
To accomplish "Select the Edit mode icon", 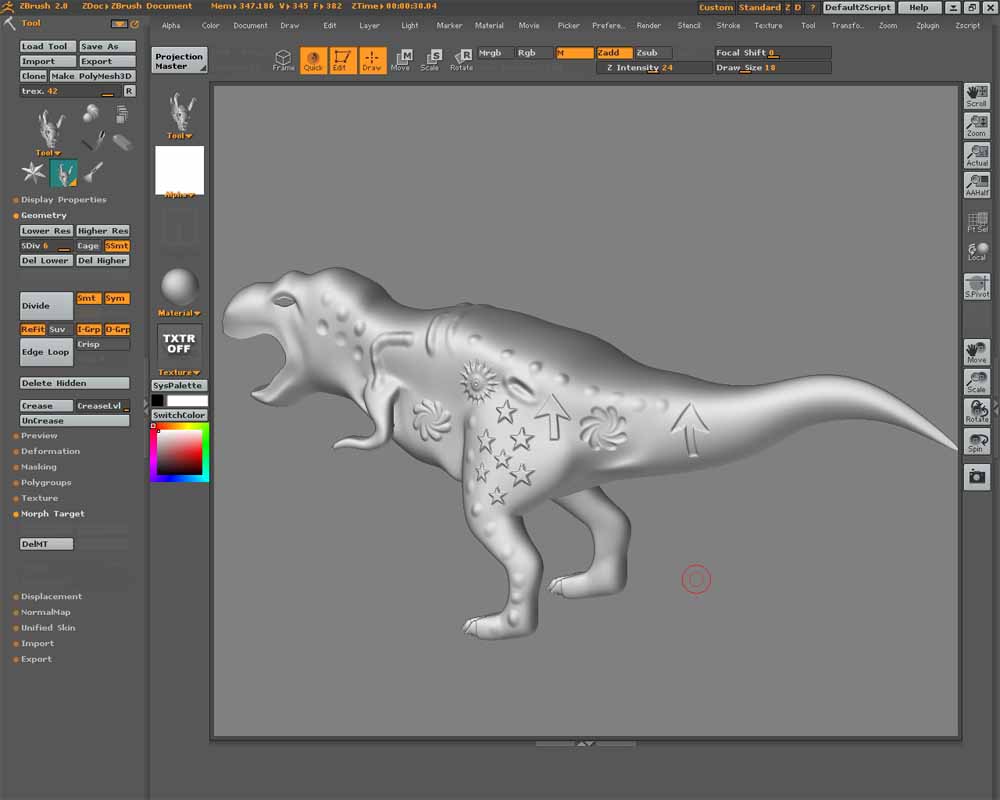I will tap(342, 60).
